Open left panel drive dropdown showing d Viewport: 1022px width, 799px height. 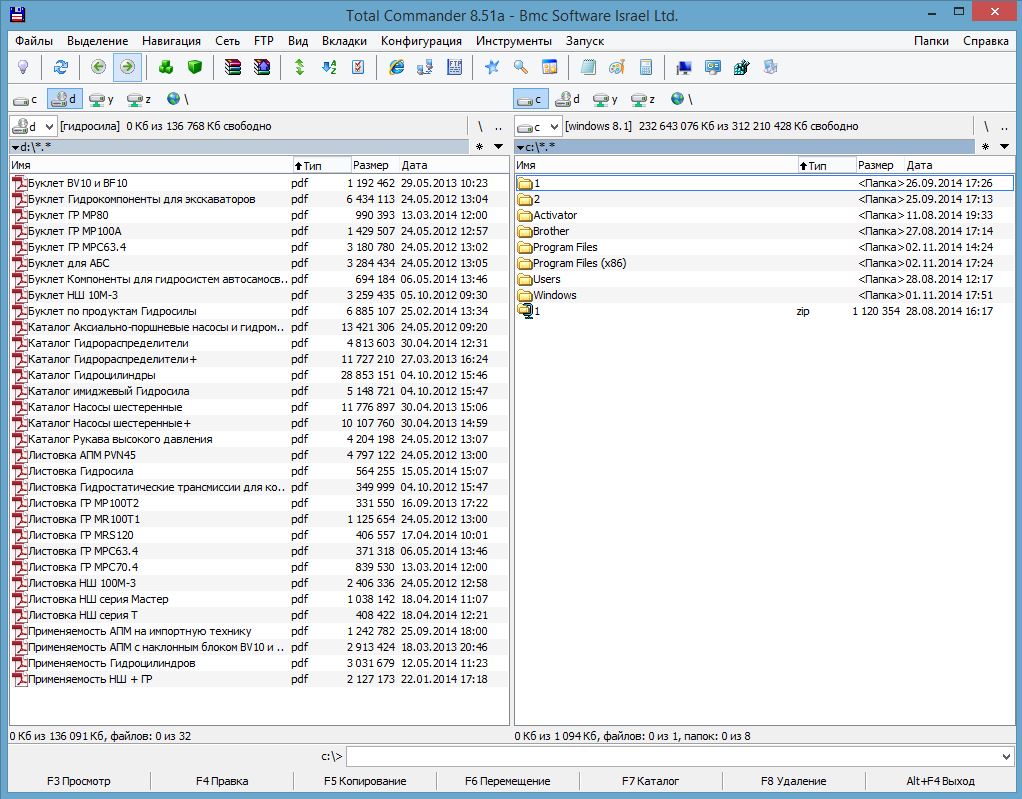[33, 126]
